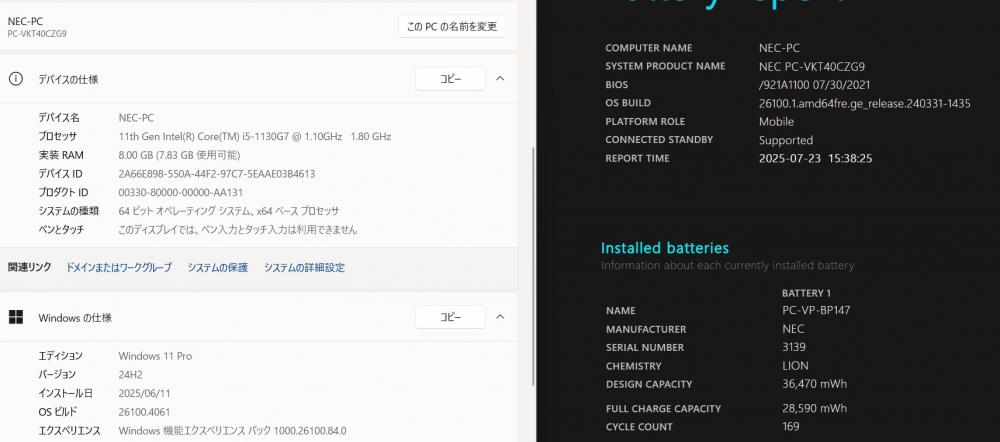Open the システムの詳細設定 link

click(304, 268)
